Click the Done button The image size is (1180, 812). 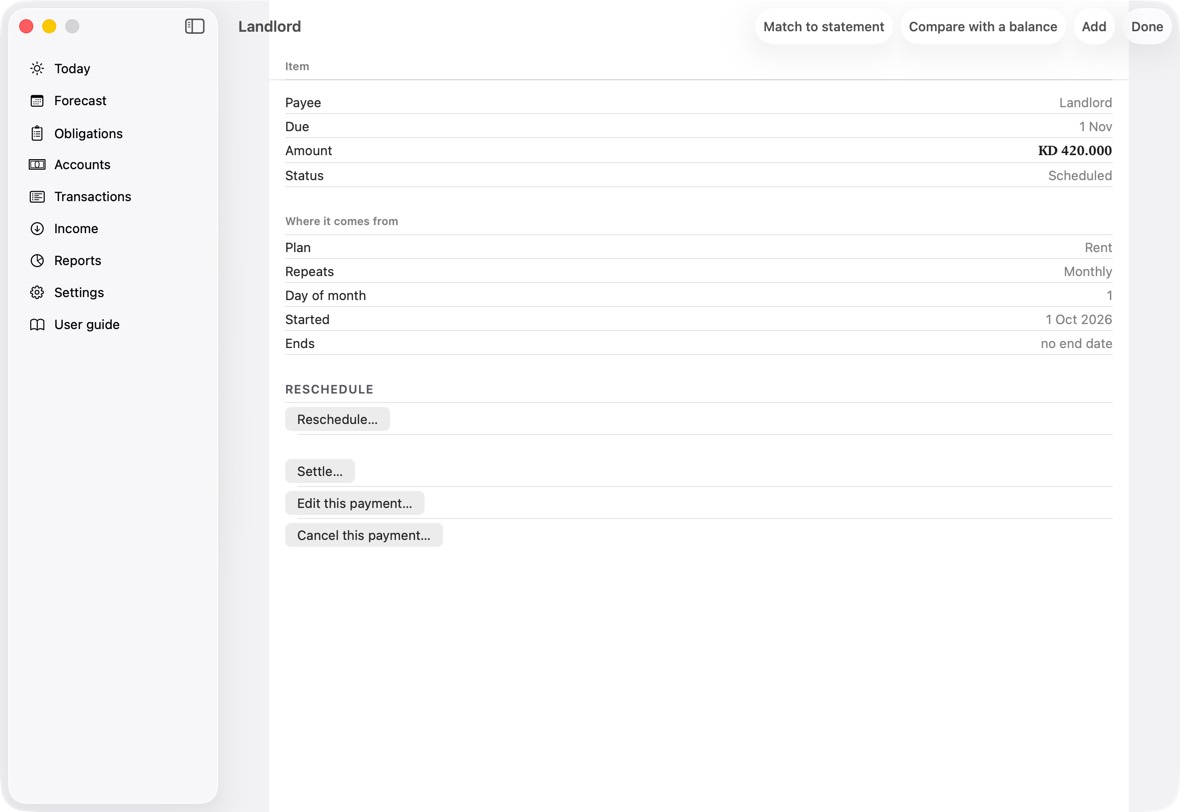(1147, 26)
